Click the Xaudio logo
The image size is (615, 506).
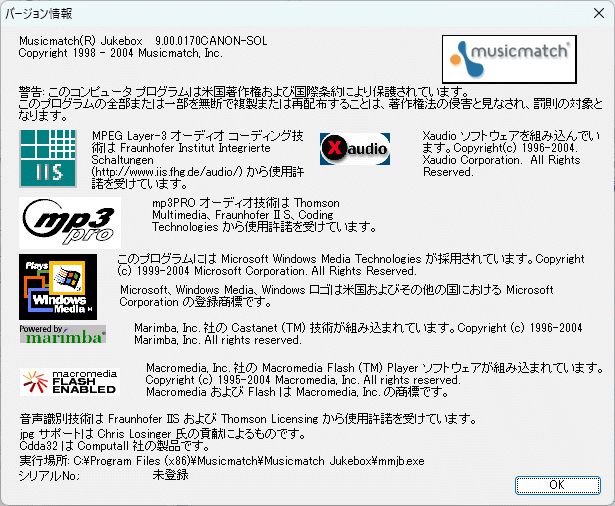(355, 149)
